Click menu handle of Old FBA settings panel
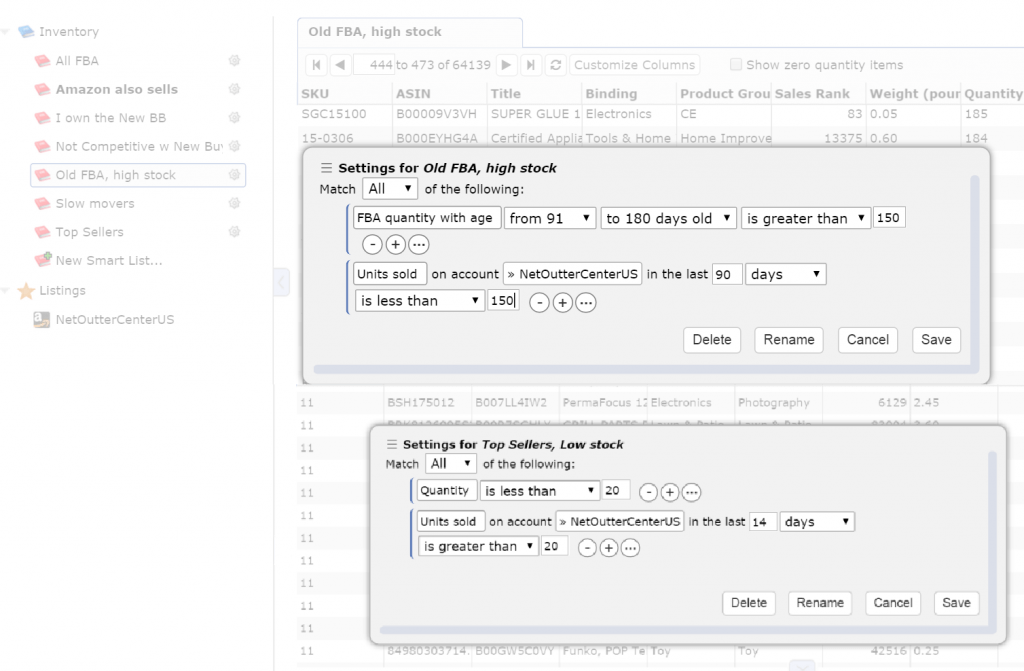Image resolution: width=1024 pixels, height=671 pixels. [x=327, y=168]
